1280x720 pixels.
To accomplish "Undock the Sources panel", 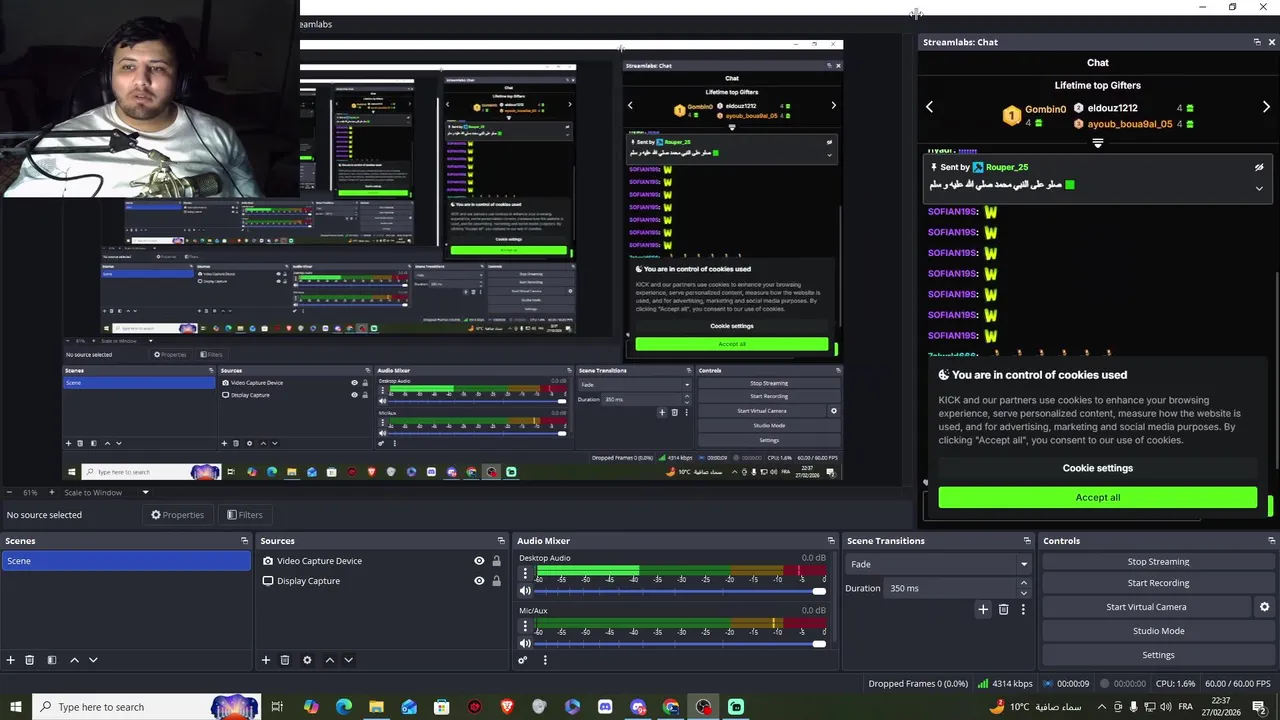I will pos(501,541).
